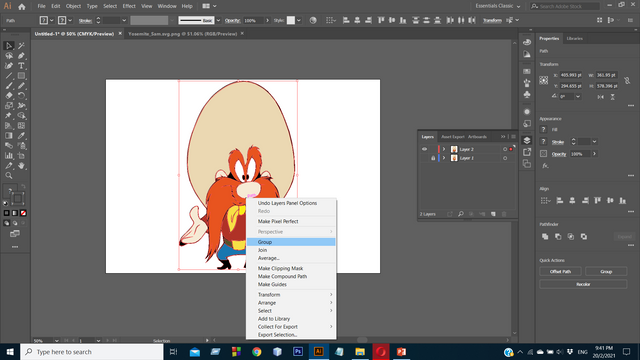
Task: Select the Gradient tool
Action: 9,136
